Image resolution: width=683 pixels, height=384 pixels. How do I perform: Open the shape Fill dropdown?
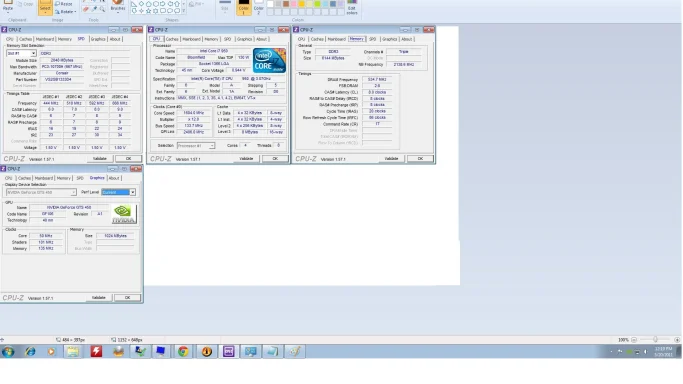click(x=196, y=4)
